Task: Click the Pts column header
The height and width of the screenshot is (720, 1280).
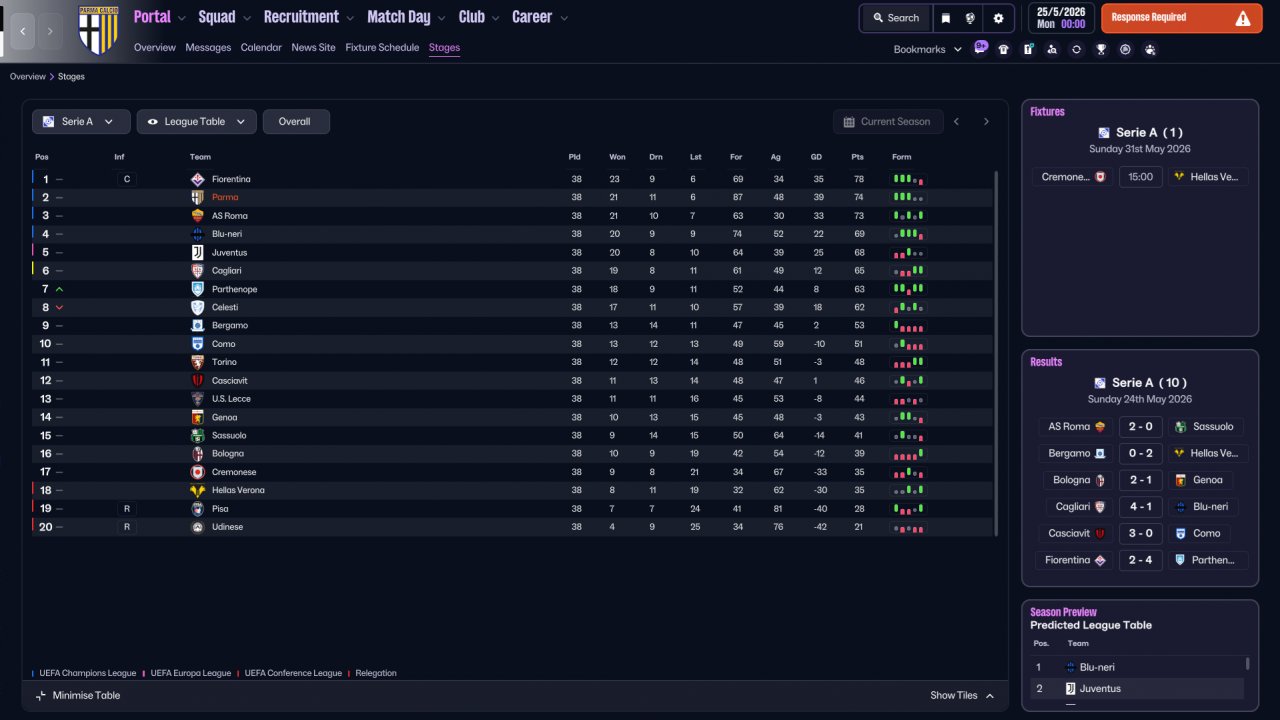Action: pyautogui.click(x=857, y=157)
